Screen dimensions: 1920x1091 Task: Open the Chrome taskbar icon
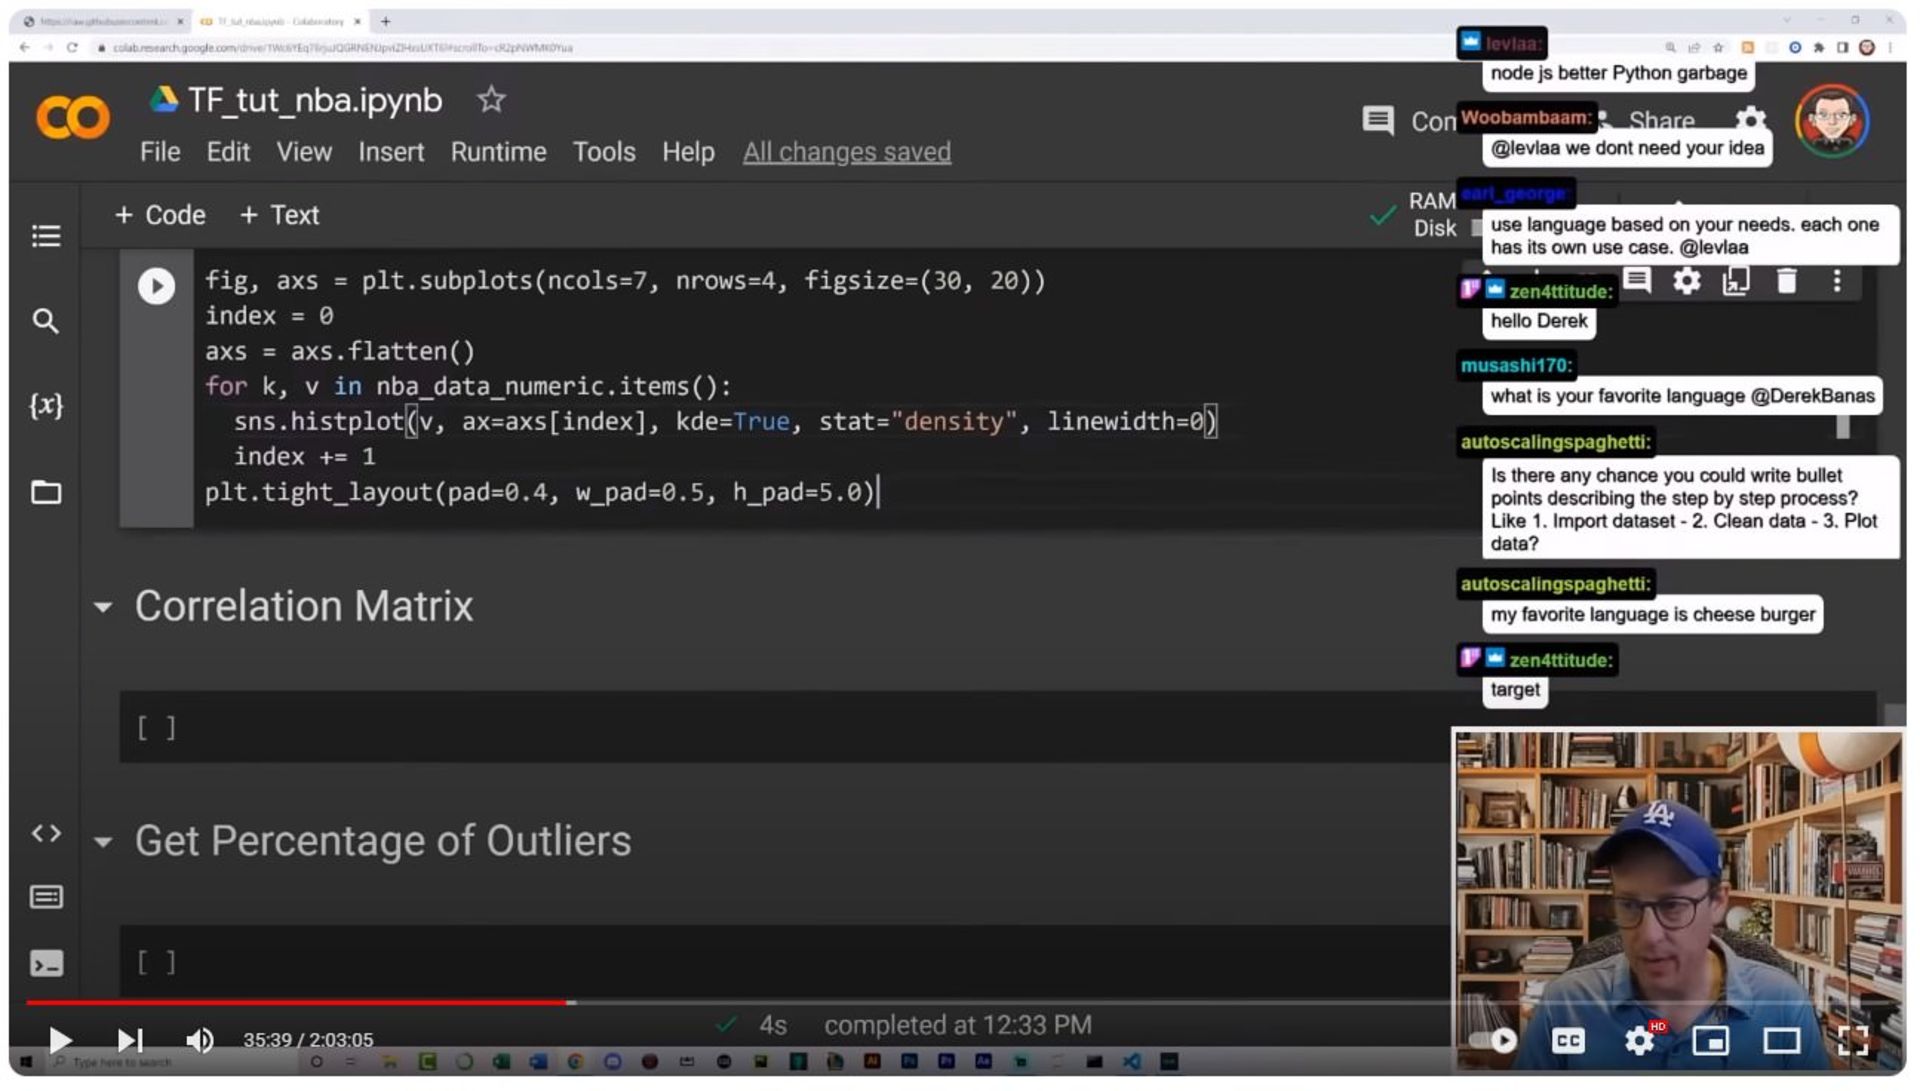pos(575,1062)
